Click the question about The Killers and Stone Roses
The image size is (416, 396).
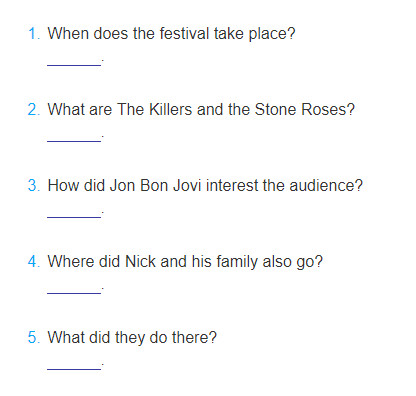[201, 110]
